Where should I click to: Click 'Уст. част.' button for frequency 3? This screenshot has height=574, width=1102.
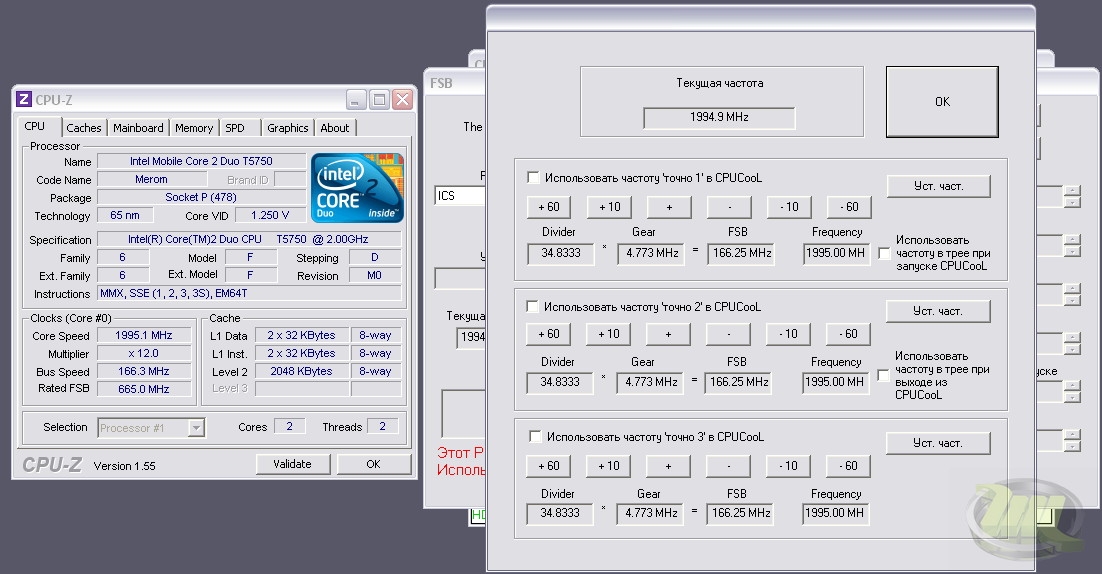tap(938, 443)
